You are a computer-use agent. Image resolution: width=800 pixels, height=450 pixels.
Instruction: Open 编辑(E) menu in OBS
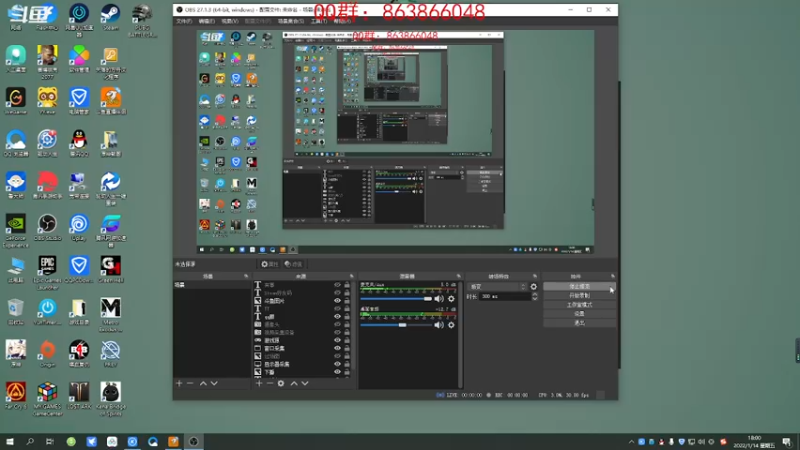207,21
